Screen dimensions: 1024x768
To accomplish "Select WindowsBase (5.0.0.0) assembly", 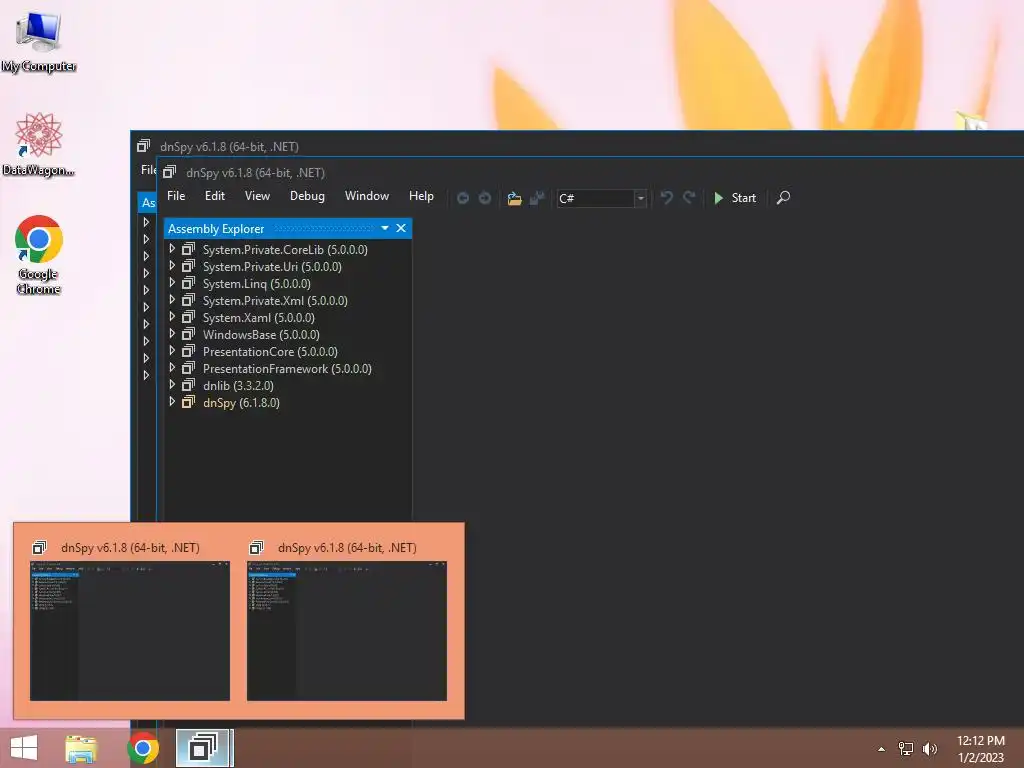I will pyautogui.click(x=261, y=334).
